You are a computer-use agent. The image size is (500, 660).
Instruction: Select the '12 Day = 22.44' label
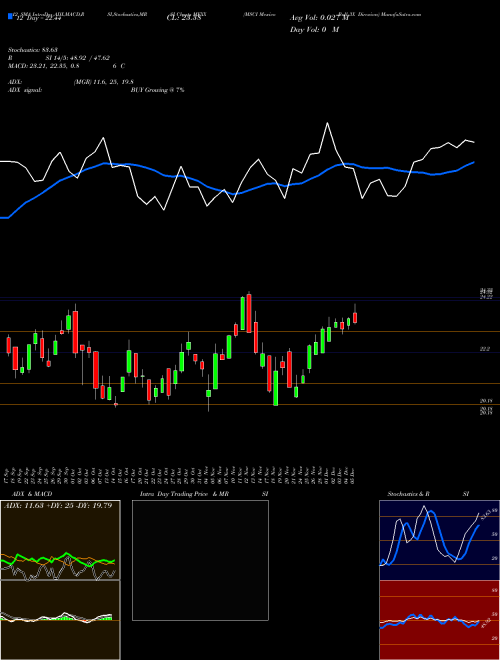coord(38,18)
